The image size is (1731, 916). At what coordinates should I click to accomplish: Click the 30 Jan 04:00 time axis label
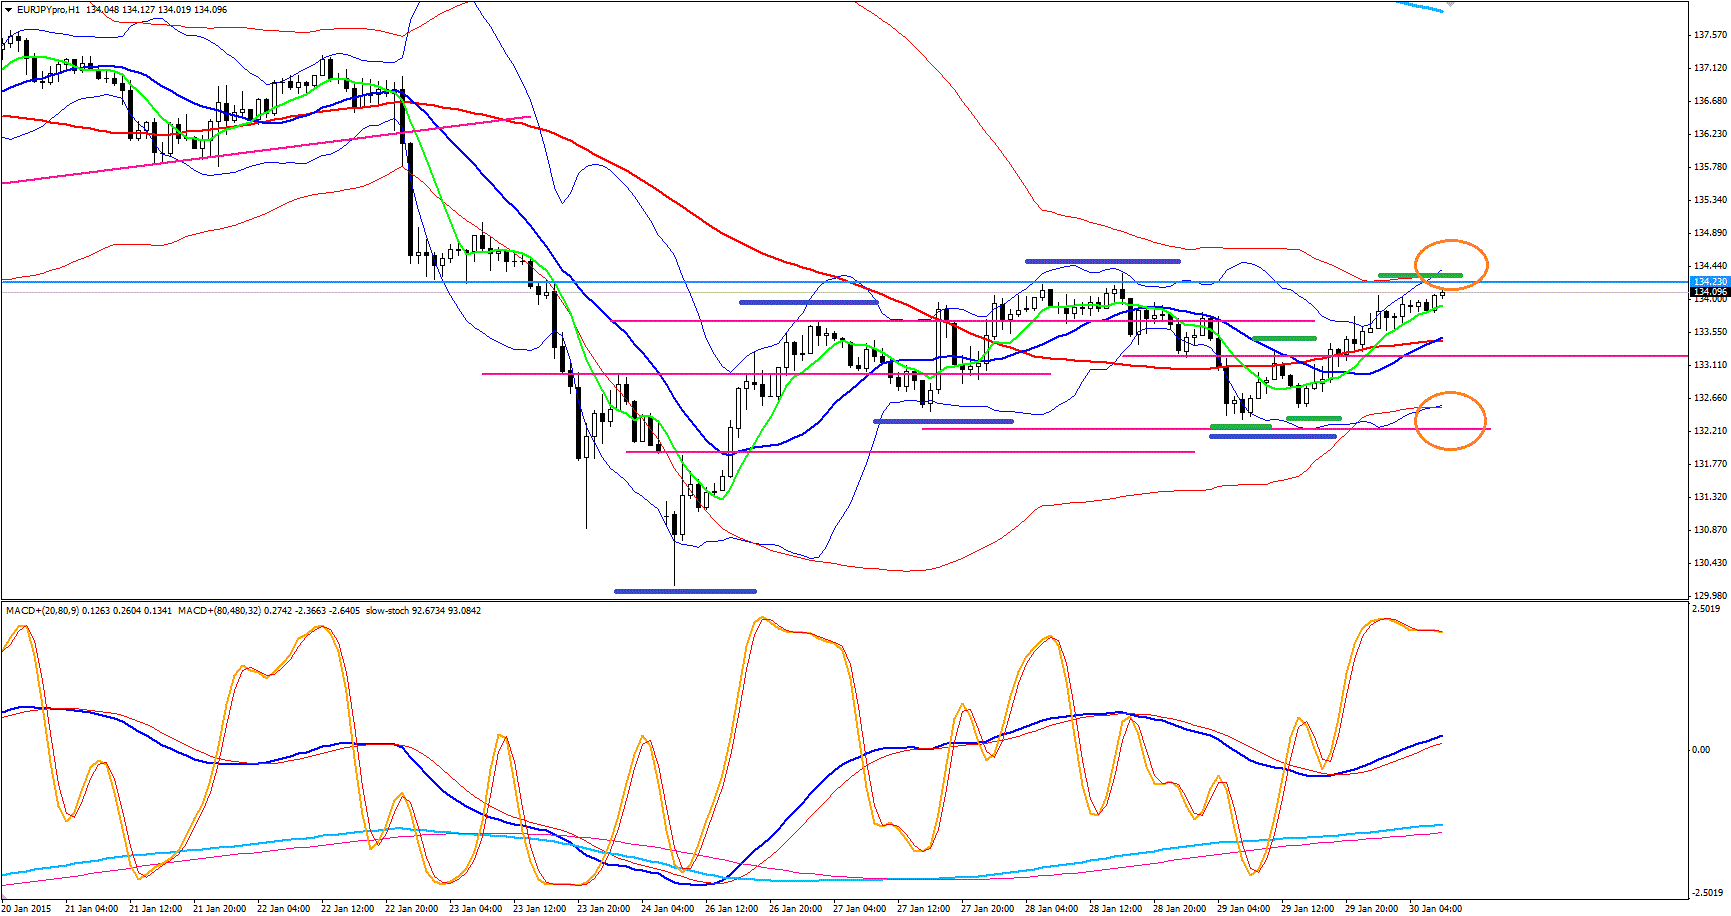[x=1435, y=909]
